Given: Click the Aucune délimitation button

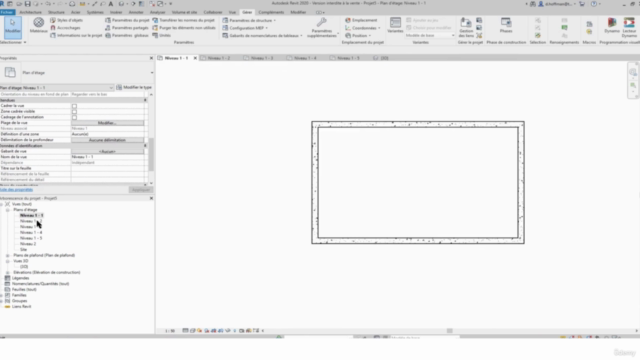Looking at the screenshot, I should 108,140.
